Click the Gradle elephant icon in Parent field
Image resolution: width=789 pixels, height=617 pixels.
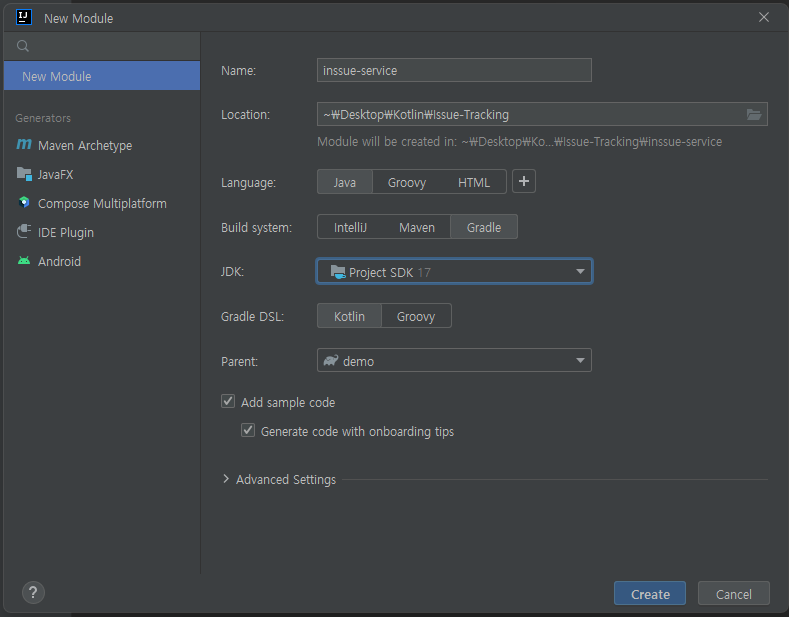coord(331,360)
